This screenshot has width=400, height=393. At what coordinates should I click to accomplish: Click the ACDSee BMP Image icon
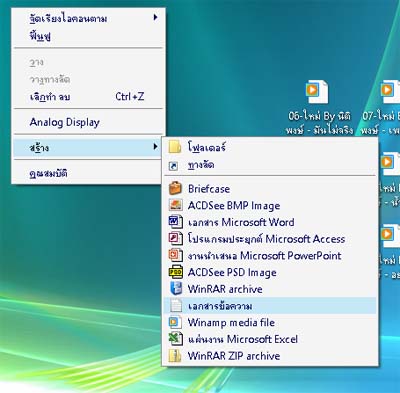(x=175, y=205)
